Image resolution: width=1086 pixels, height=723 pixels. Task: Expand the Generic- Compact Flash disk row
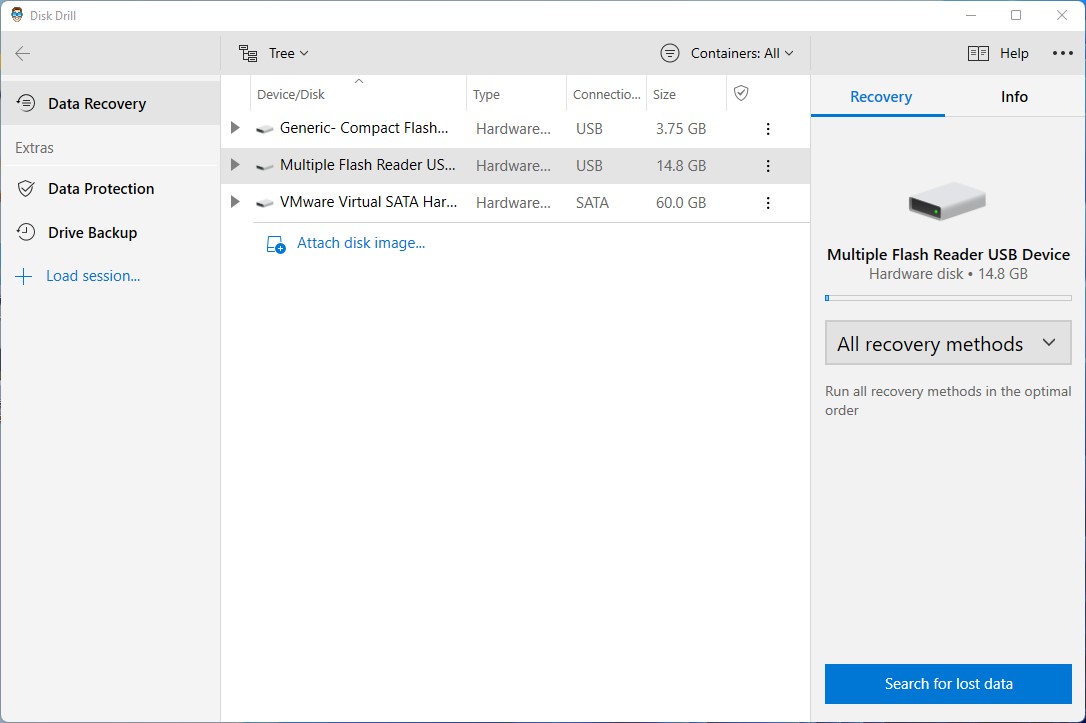tap(235, 128)
